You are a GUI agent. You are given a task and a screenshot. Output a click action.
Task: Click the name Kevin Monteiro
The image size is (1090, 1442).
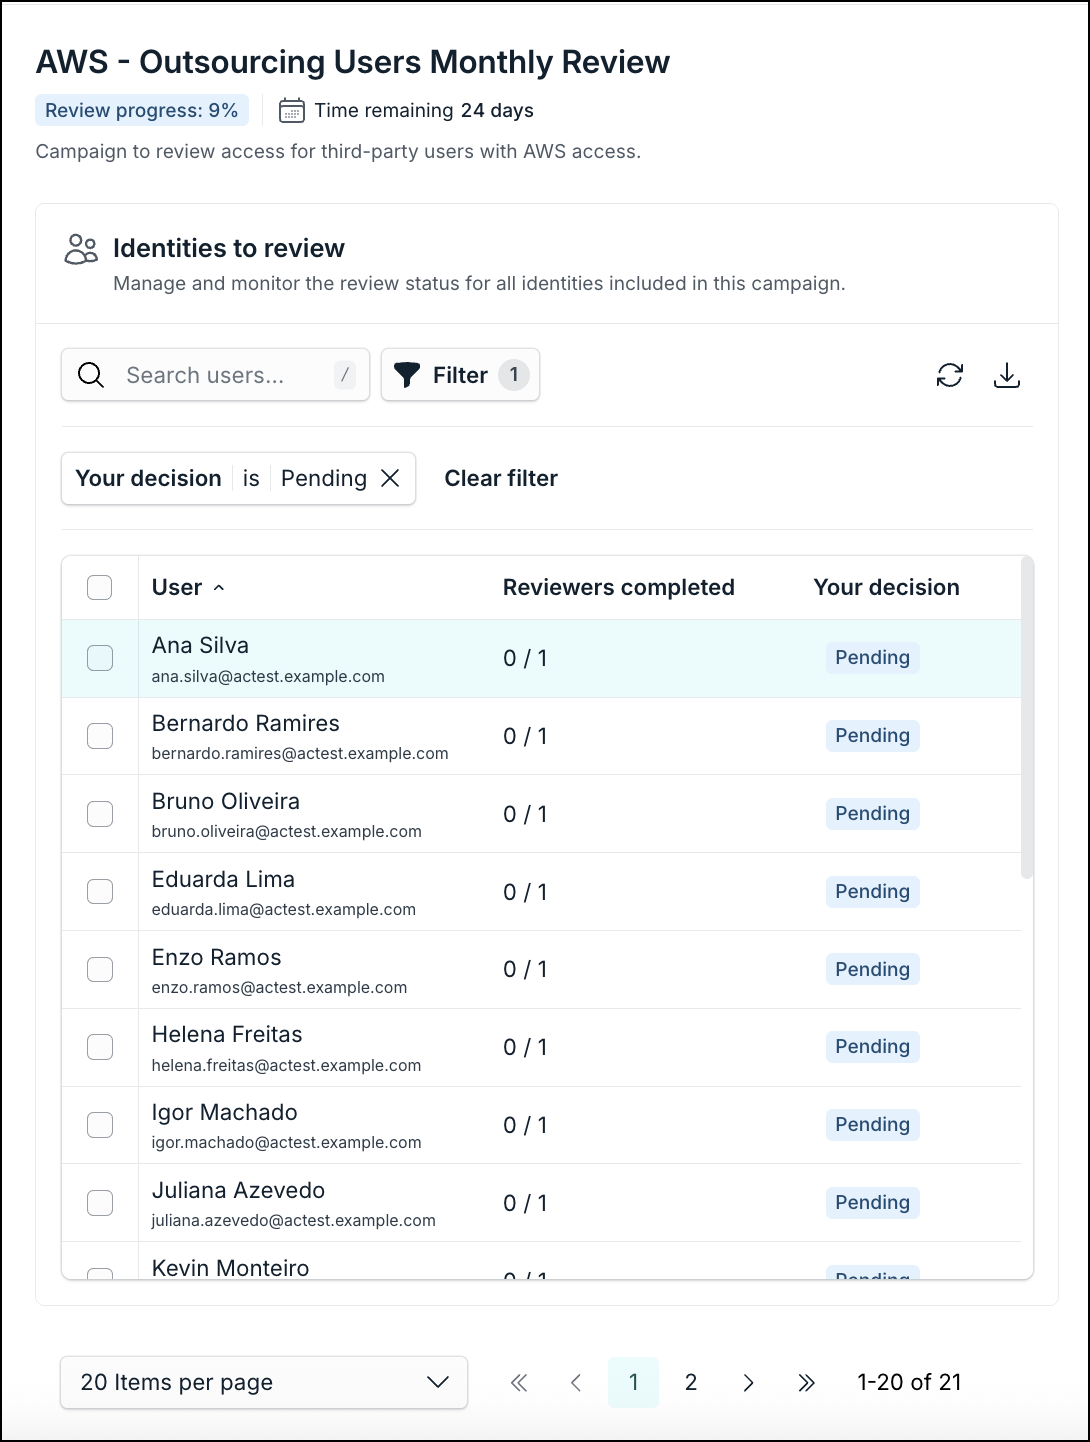[231, 1268]
